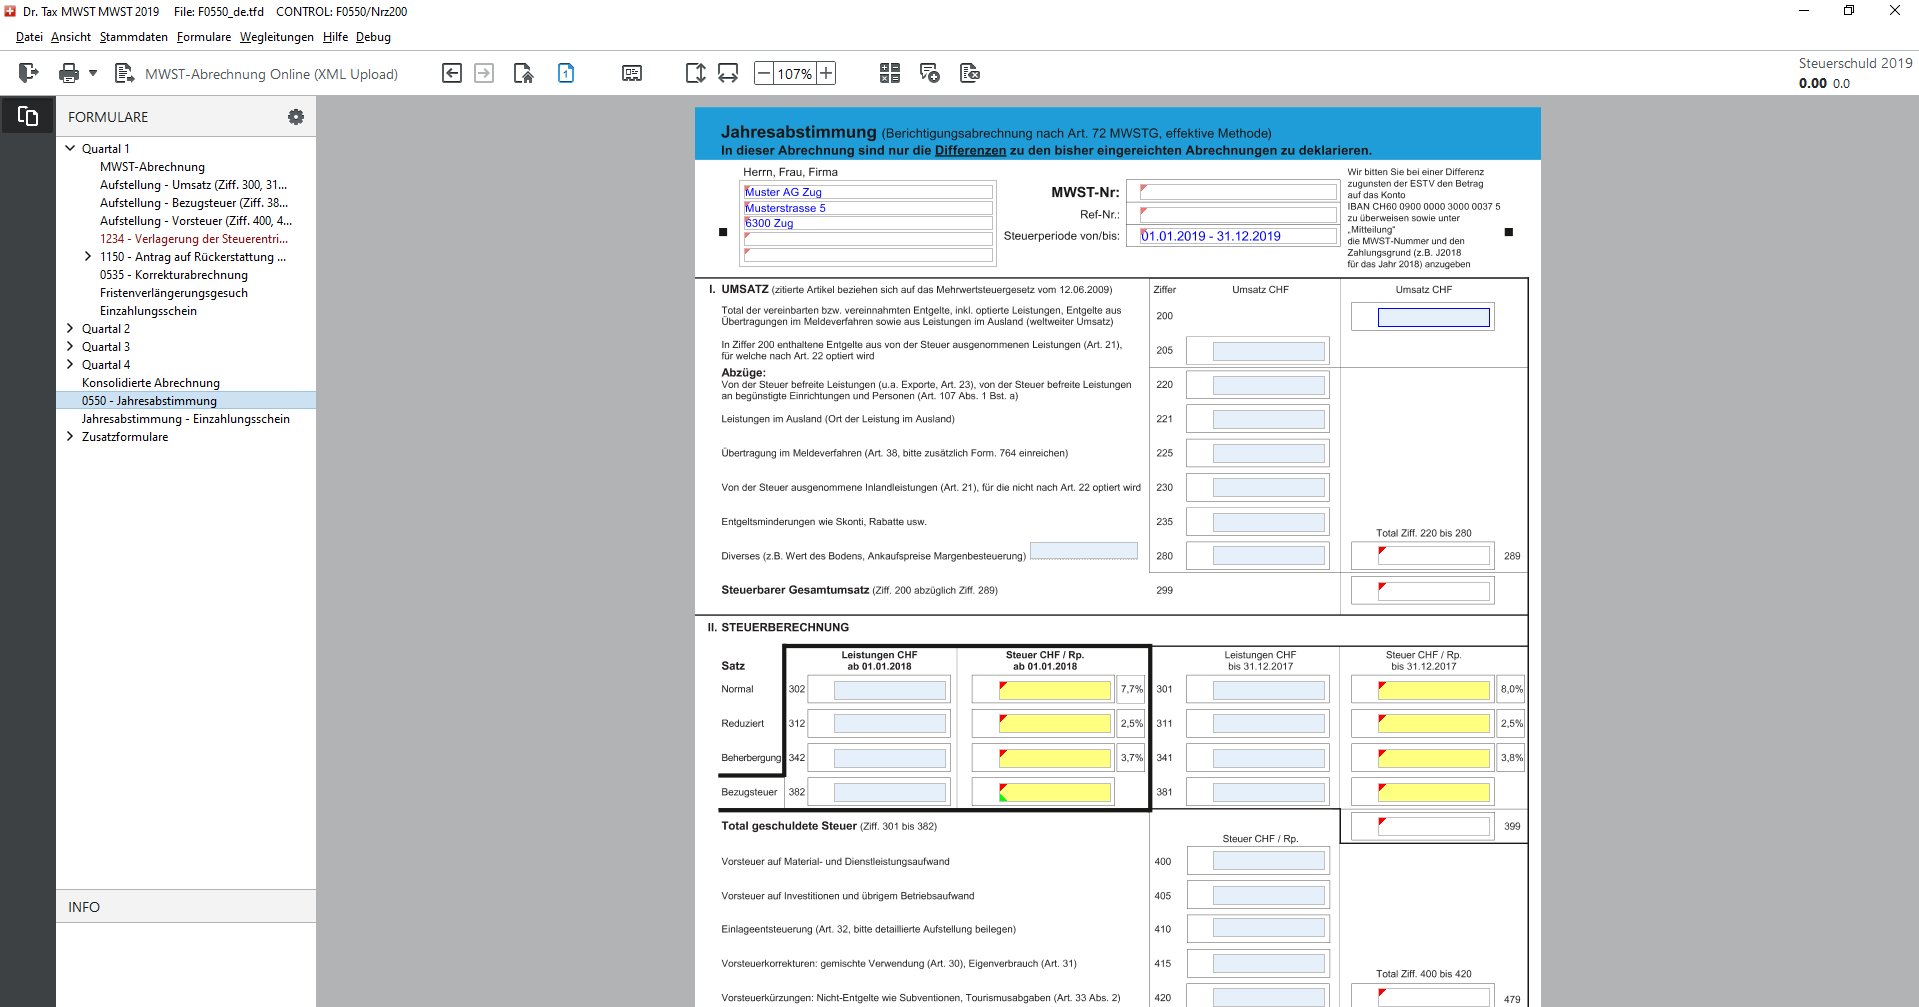Click the Formulare sidebar panel icon
Viewport: 1919px width, 1007px height.
pyautogui.click(x=28, y=116)
